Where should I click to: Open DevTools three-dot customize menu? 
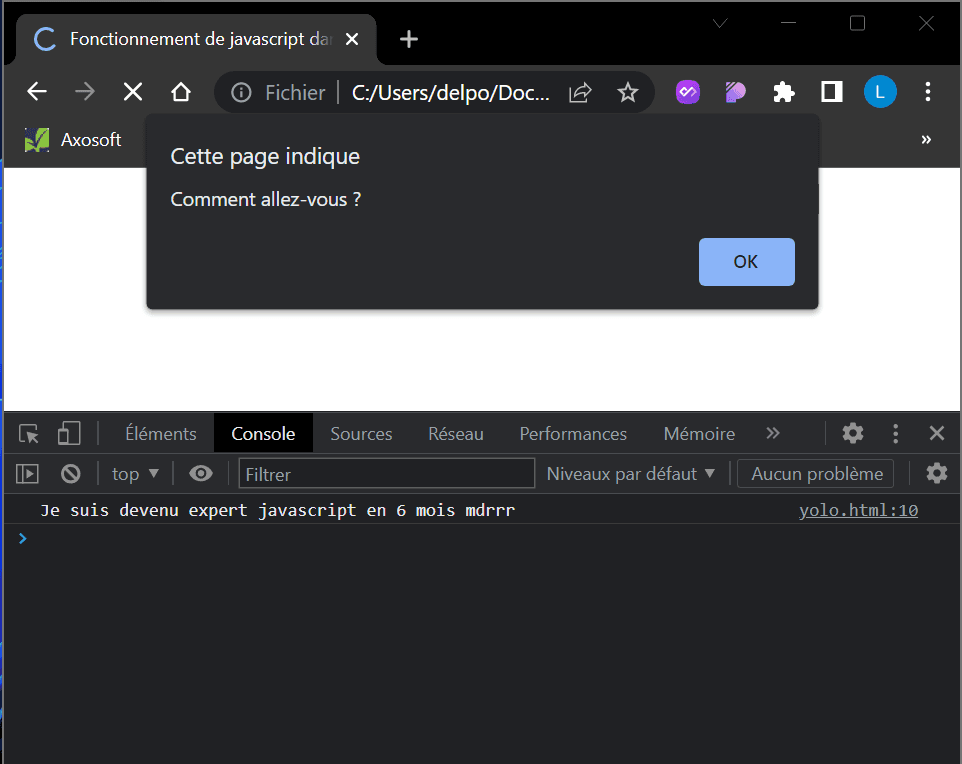tap(895, 433)
